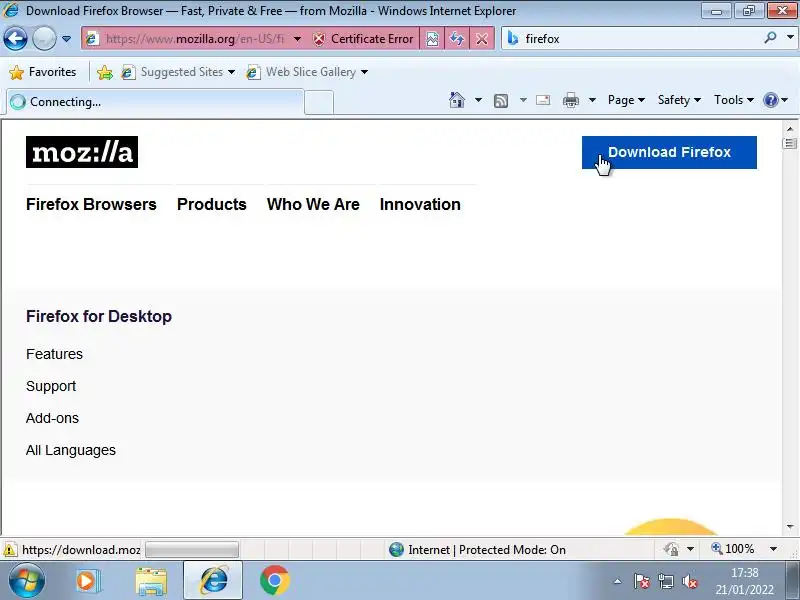Viewport: 800px width, 600px height.
Task: Open the All Languages link
Action: tap(71, 451)
